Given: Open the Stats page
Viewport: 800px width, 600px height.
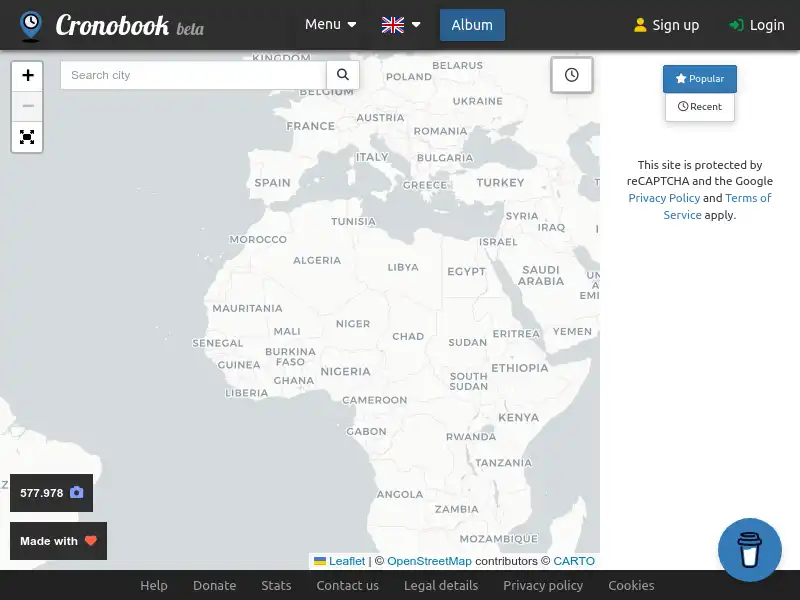Looking at the screenshot, I should coord(276,585).
